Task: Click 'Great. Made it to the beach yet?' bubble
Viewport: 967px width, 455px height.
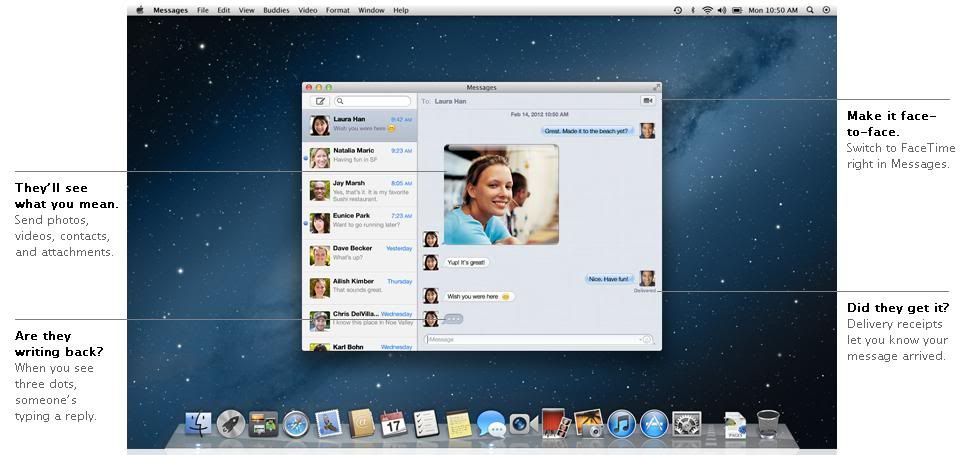Action: (x=588, y=131)
